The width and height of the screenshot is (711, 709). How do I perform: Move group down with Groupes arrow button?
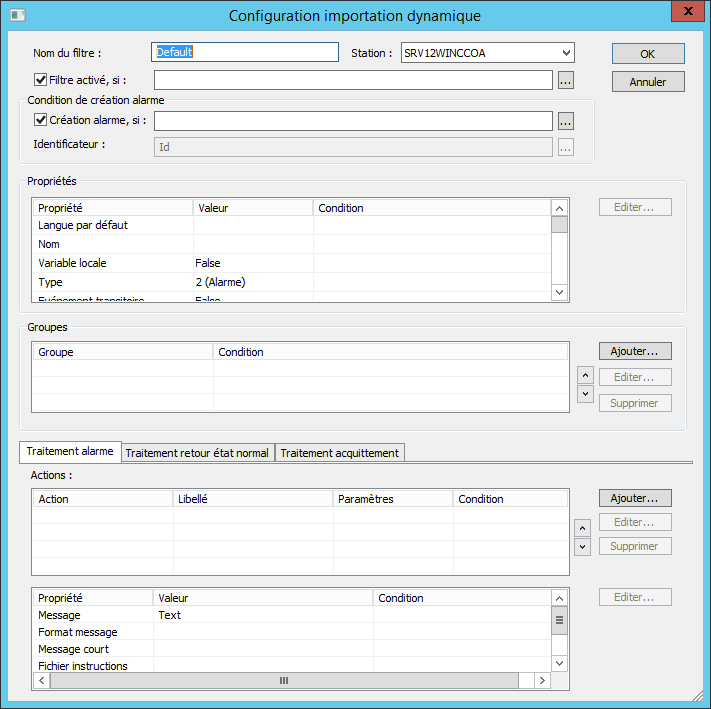585,394
